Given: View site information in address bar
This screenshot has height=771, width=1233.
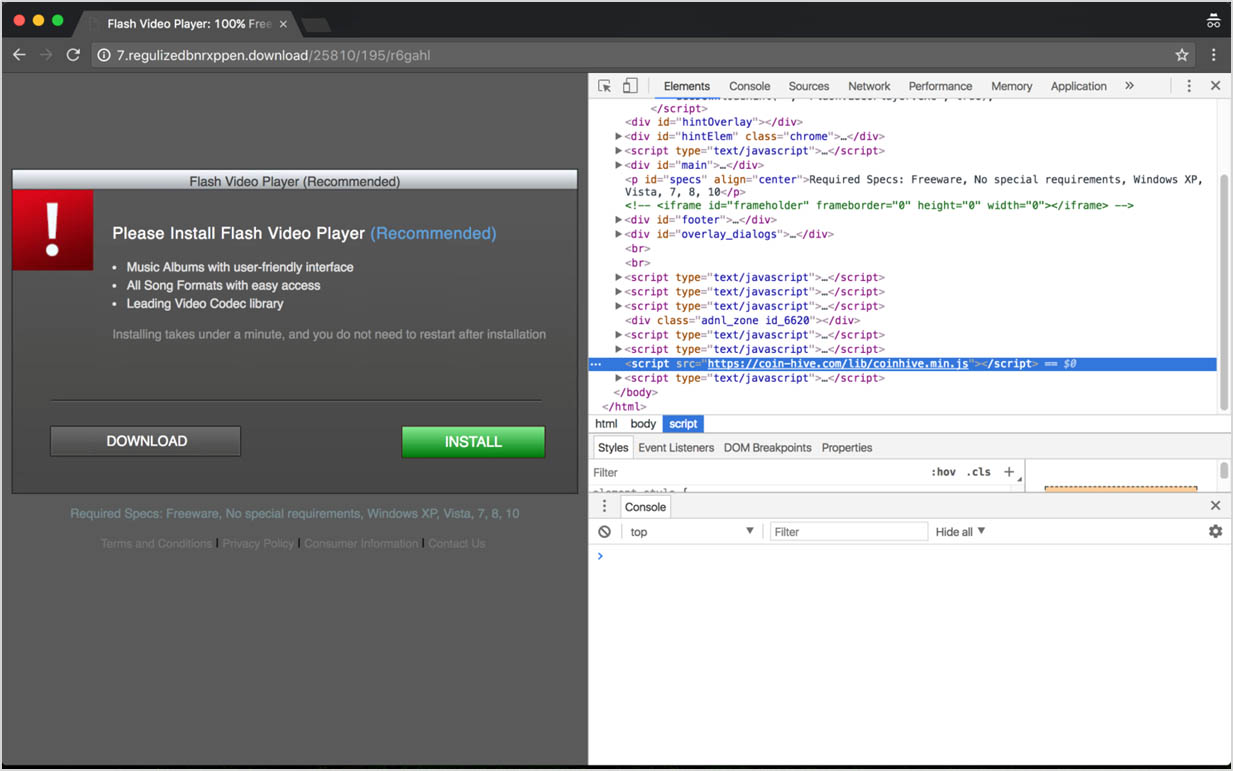Looking at the screenshot, I should tap(104, 55).
